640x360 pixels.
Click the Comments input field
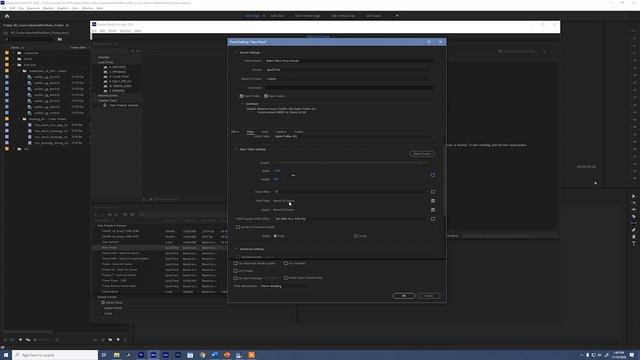pos(349,88)
